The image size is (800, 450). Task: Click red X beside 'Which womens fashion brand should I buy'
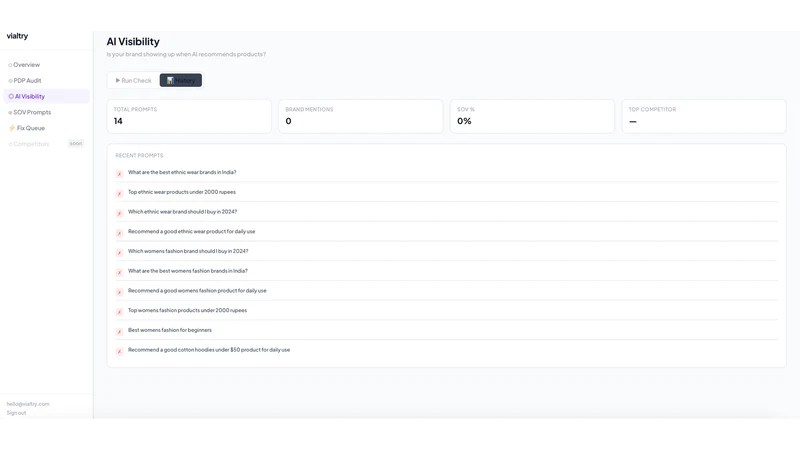(119, 253)
